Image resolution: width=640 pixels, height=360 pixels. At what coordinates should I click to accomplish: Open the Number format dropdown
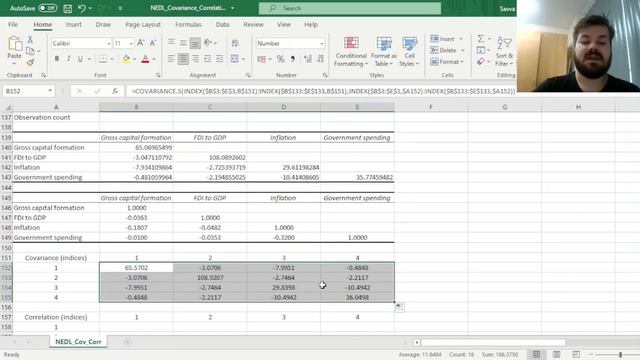tap(322, 43)
